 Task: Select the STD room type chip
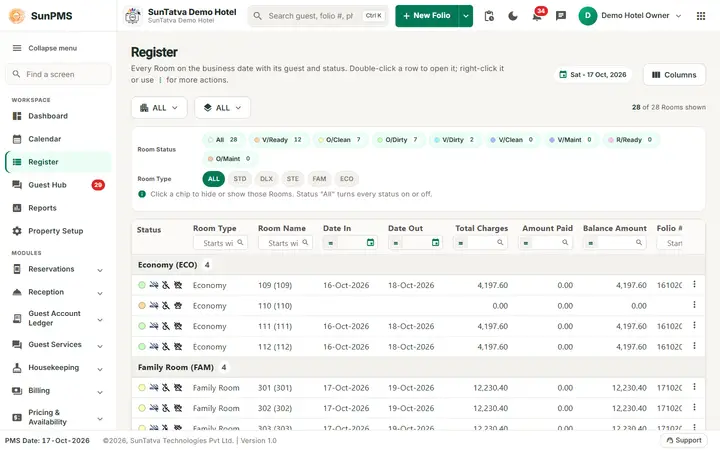[240, 179]
